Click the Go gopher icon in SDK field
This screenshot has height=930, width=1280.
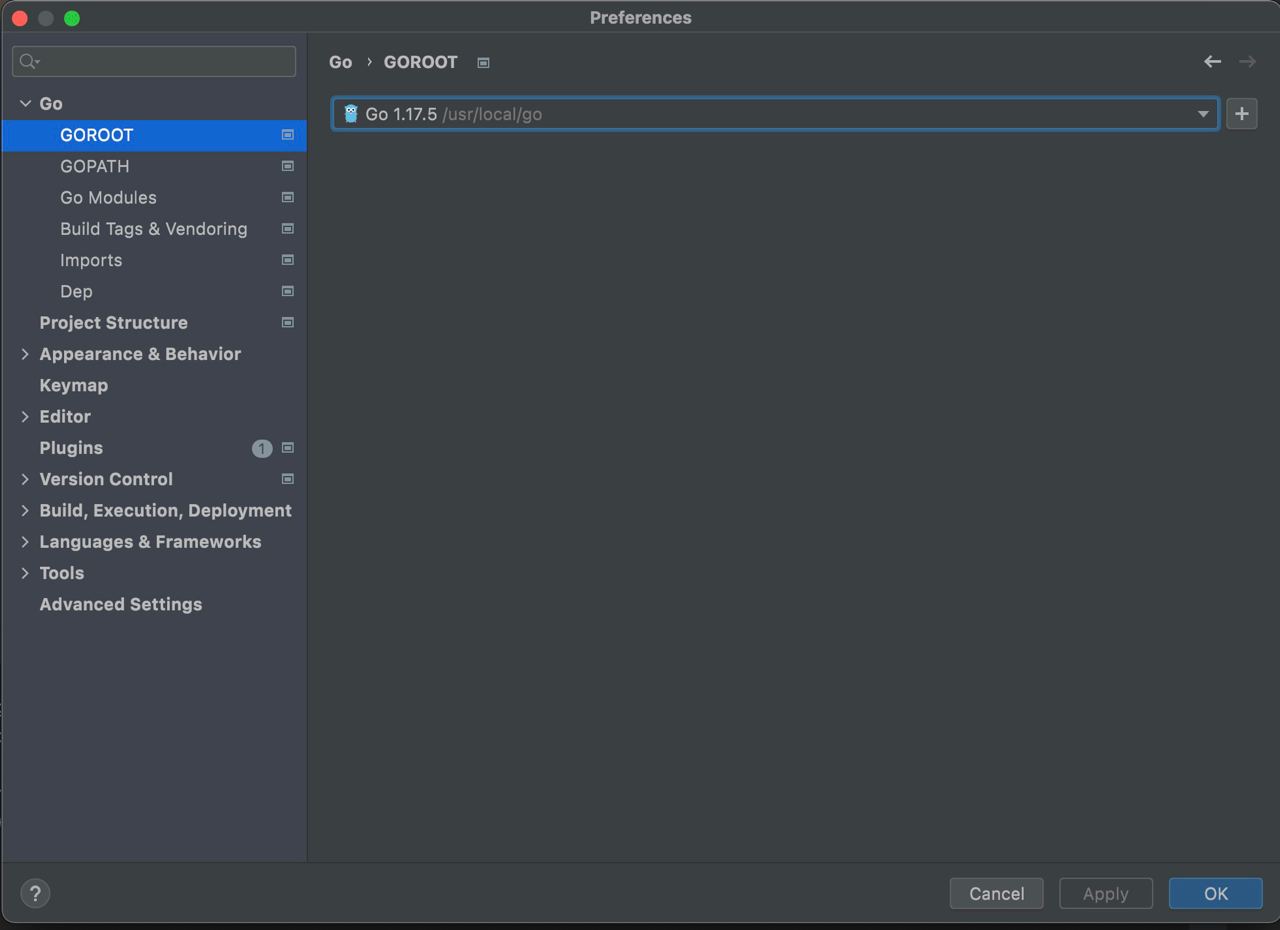(x=350, y=114)
